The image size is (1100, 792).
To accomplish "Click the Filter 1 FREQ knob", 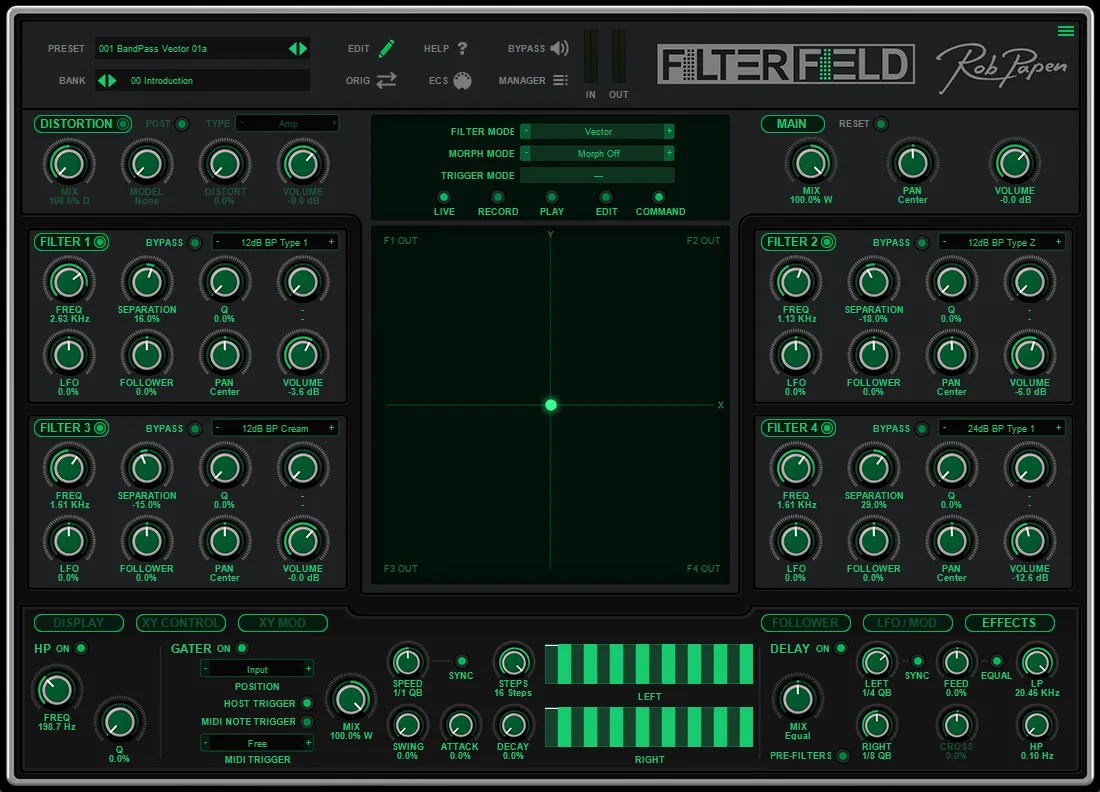I will (x=69, y=282).
